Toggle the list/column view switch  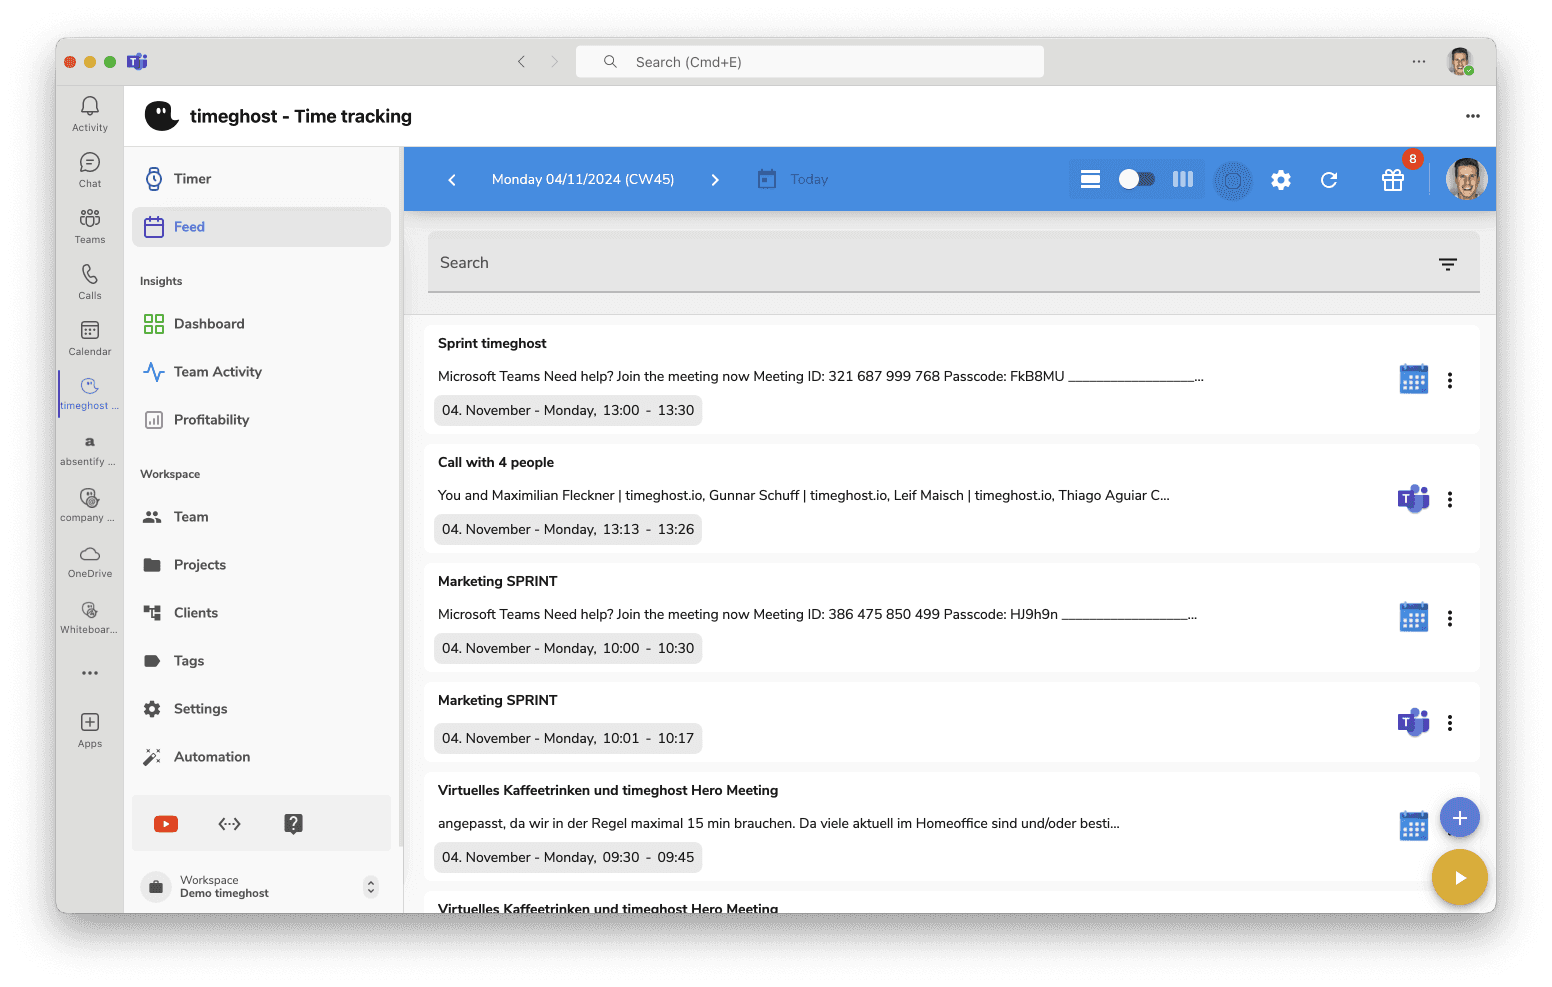(1136, 179)
